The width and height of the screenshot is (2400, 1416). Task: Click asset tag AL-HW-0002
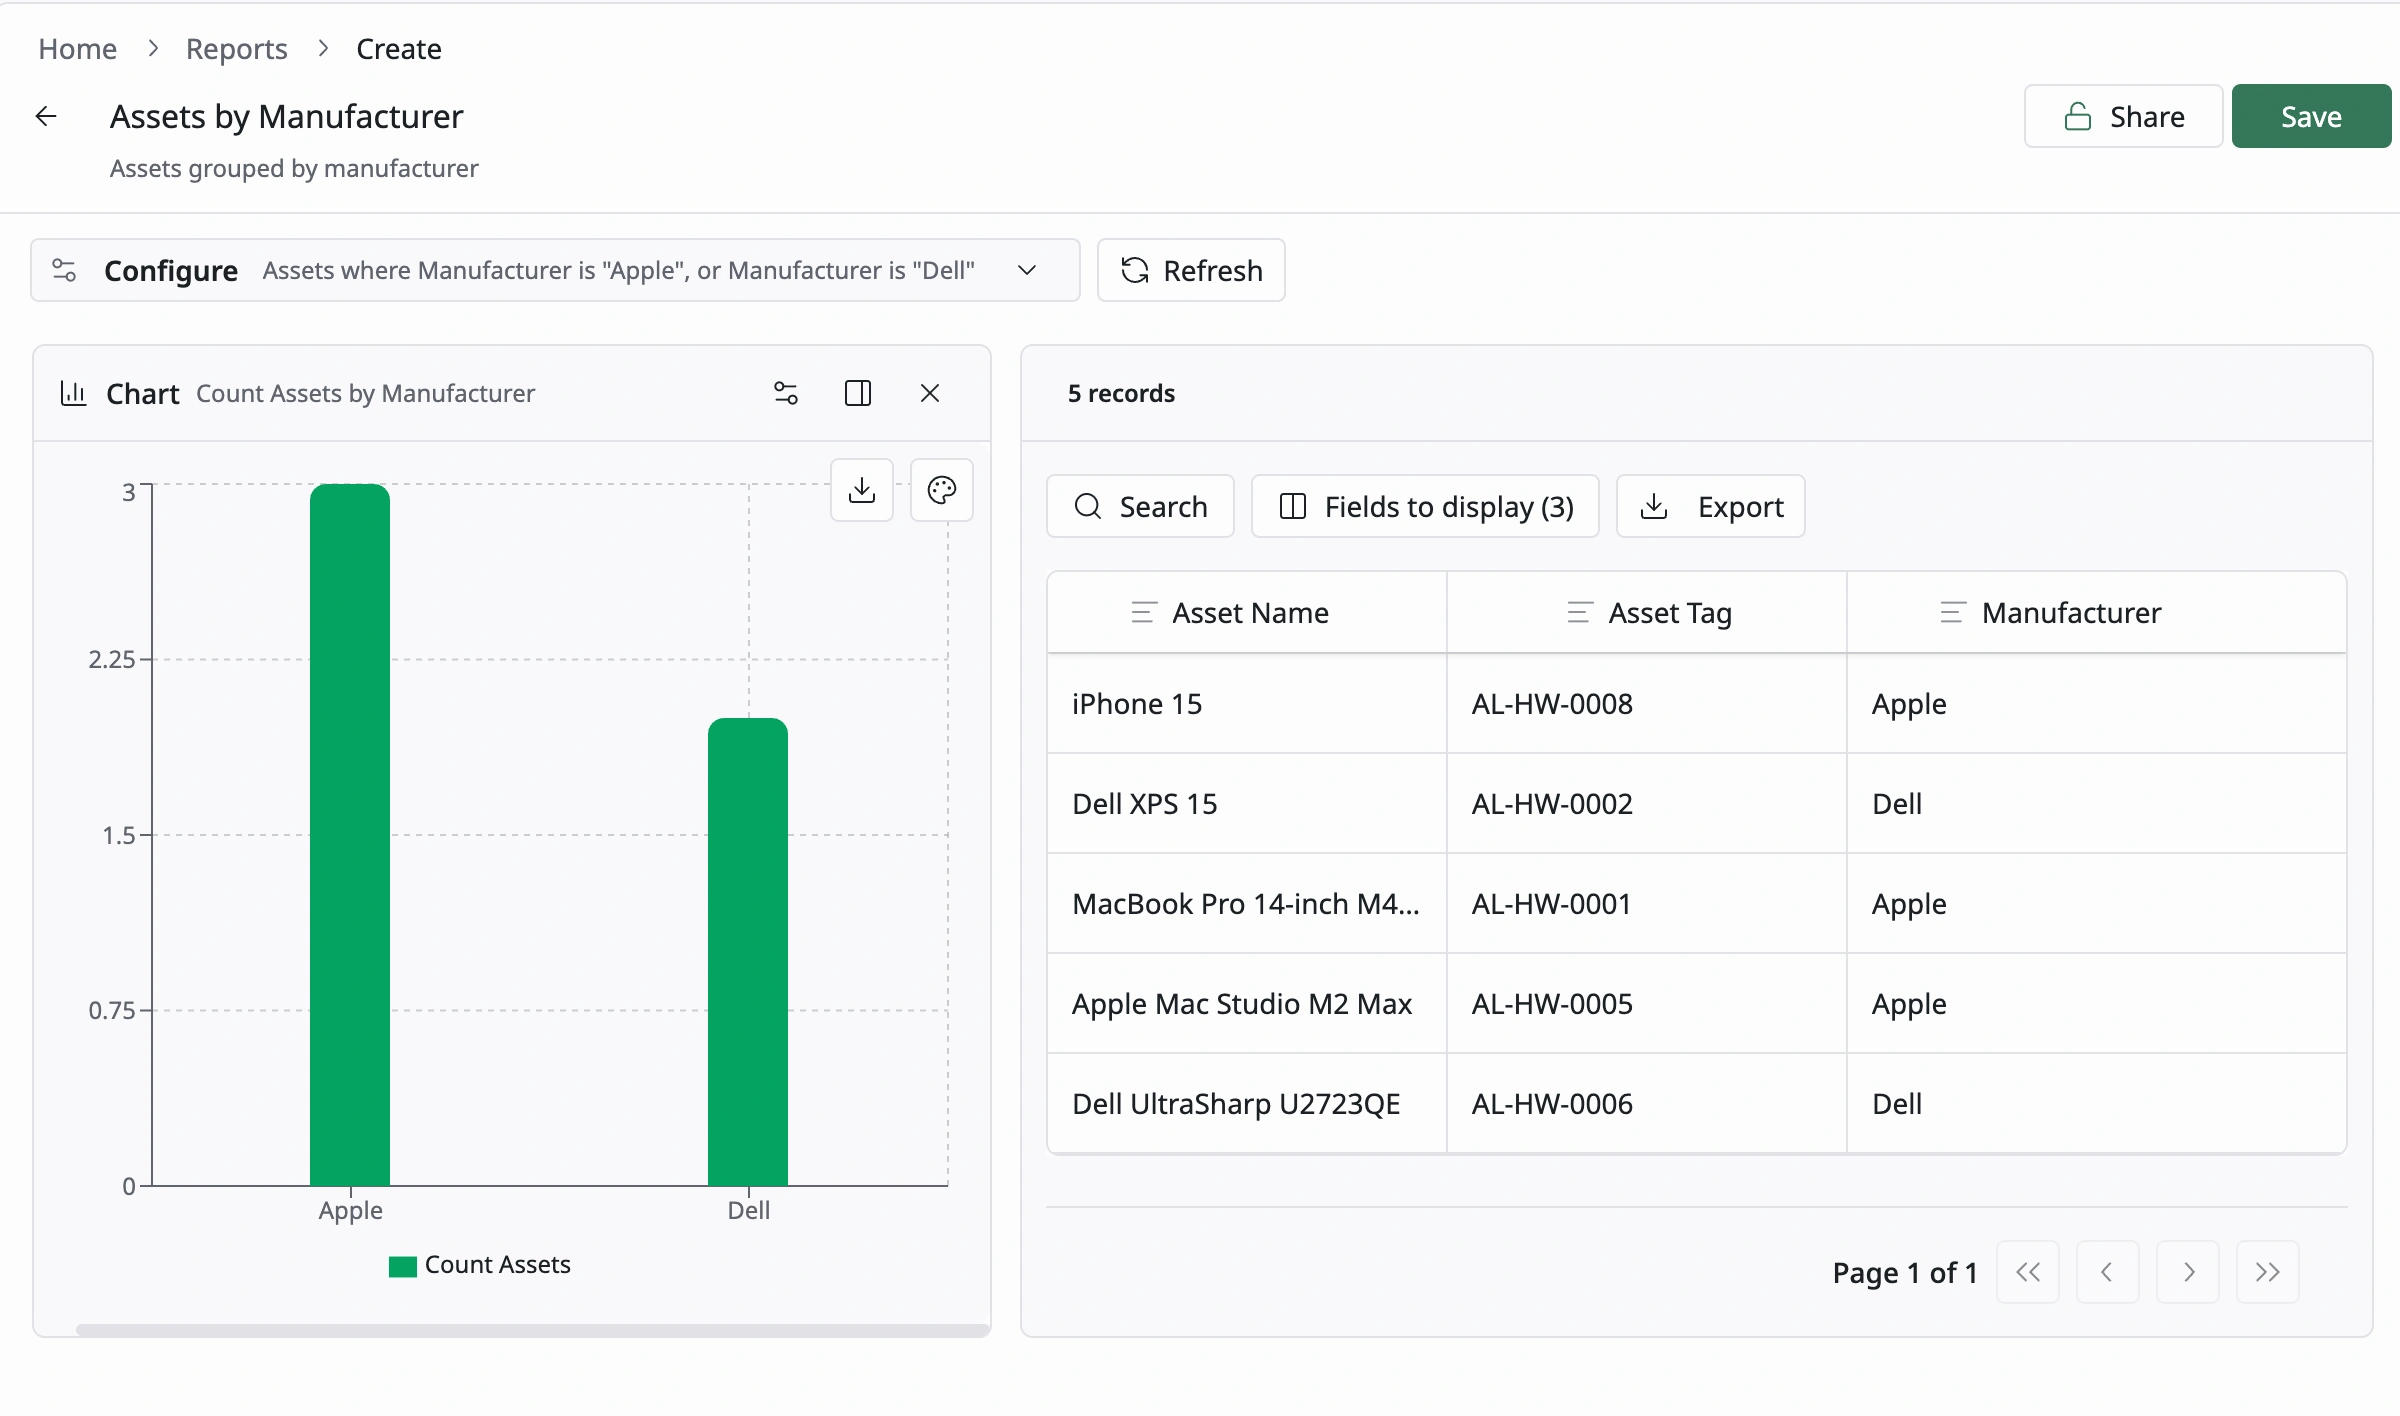(1552, 804)
